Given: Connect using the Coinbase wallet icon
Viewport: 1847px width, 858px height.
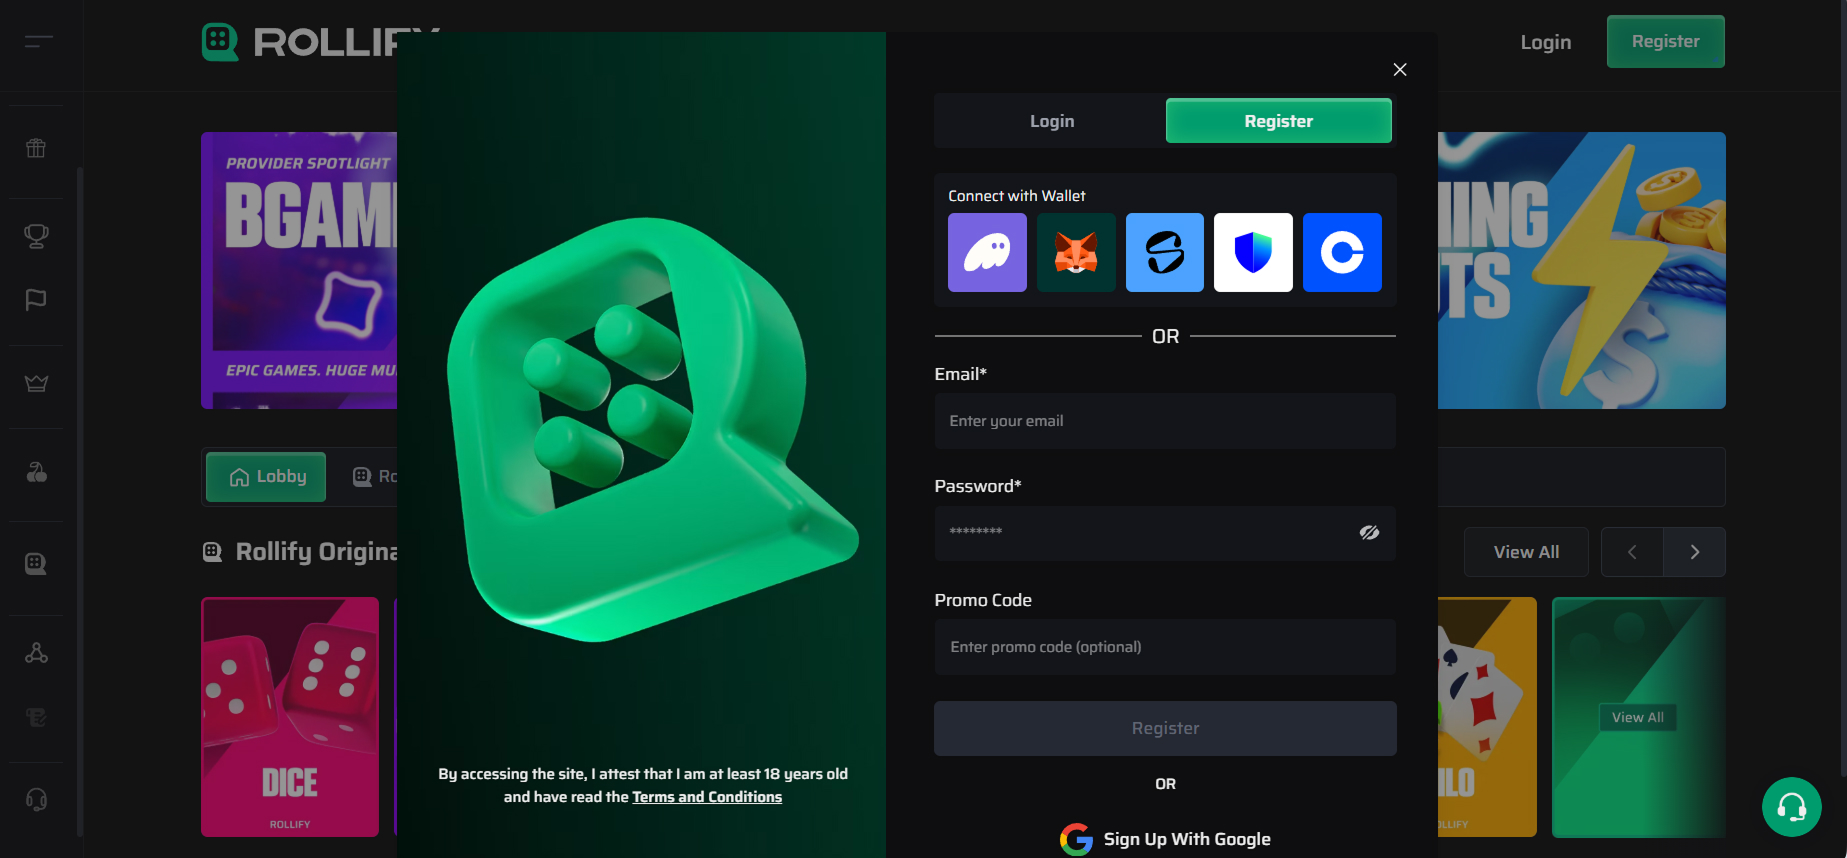Looking at the screenshot, I should (x=1342, y=252).
